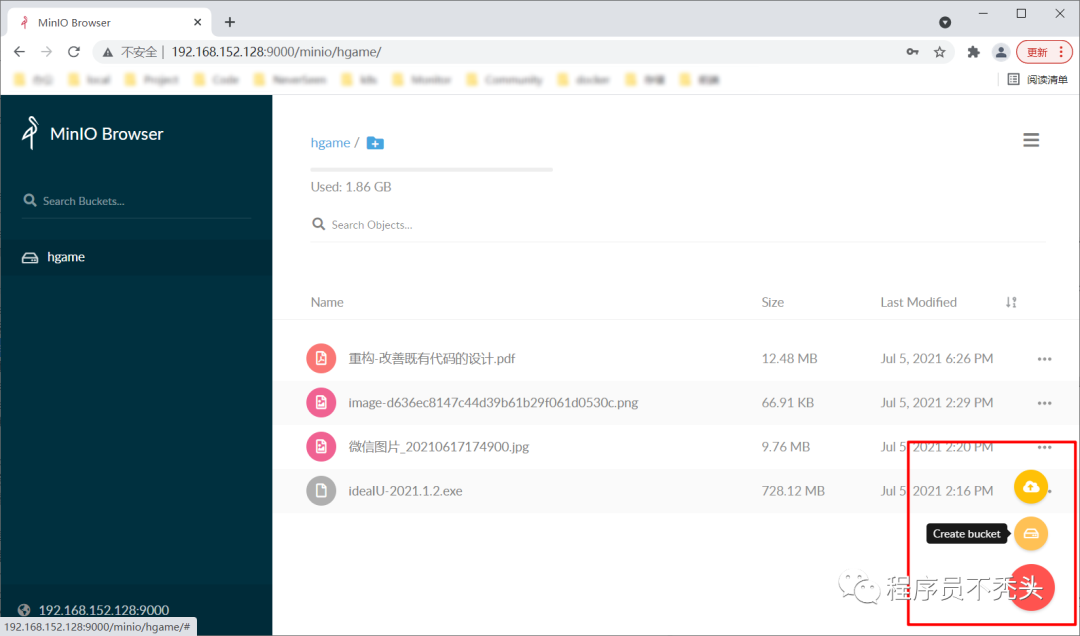Viewport: 1080px width, 636px height.
Task: Select the hgame bucket in the sidebar
Action: [x=136, y=257]
